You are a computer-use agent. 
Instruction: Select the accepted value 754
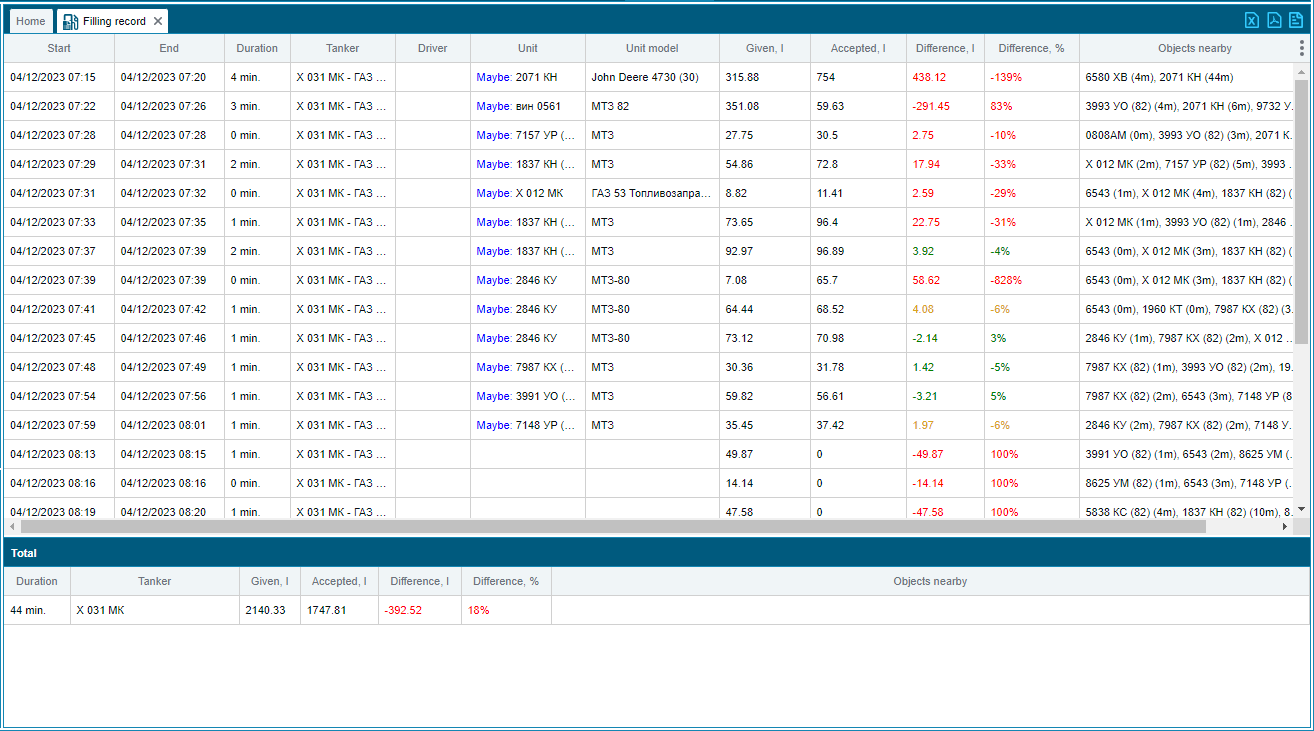pyautogui.click(x=826, y=77)
